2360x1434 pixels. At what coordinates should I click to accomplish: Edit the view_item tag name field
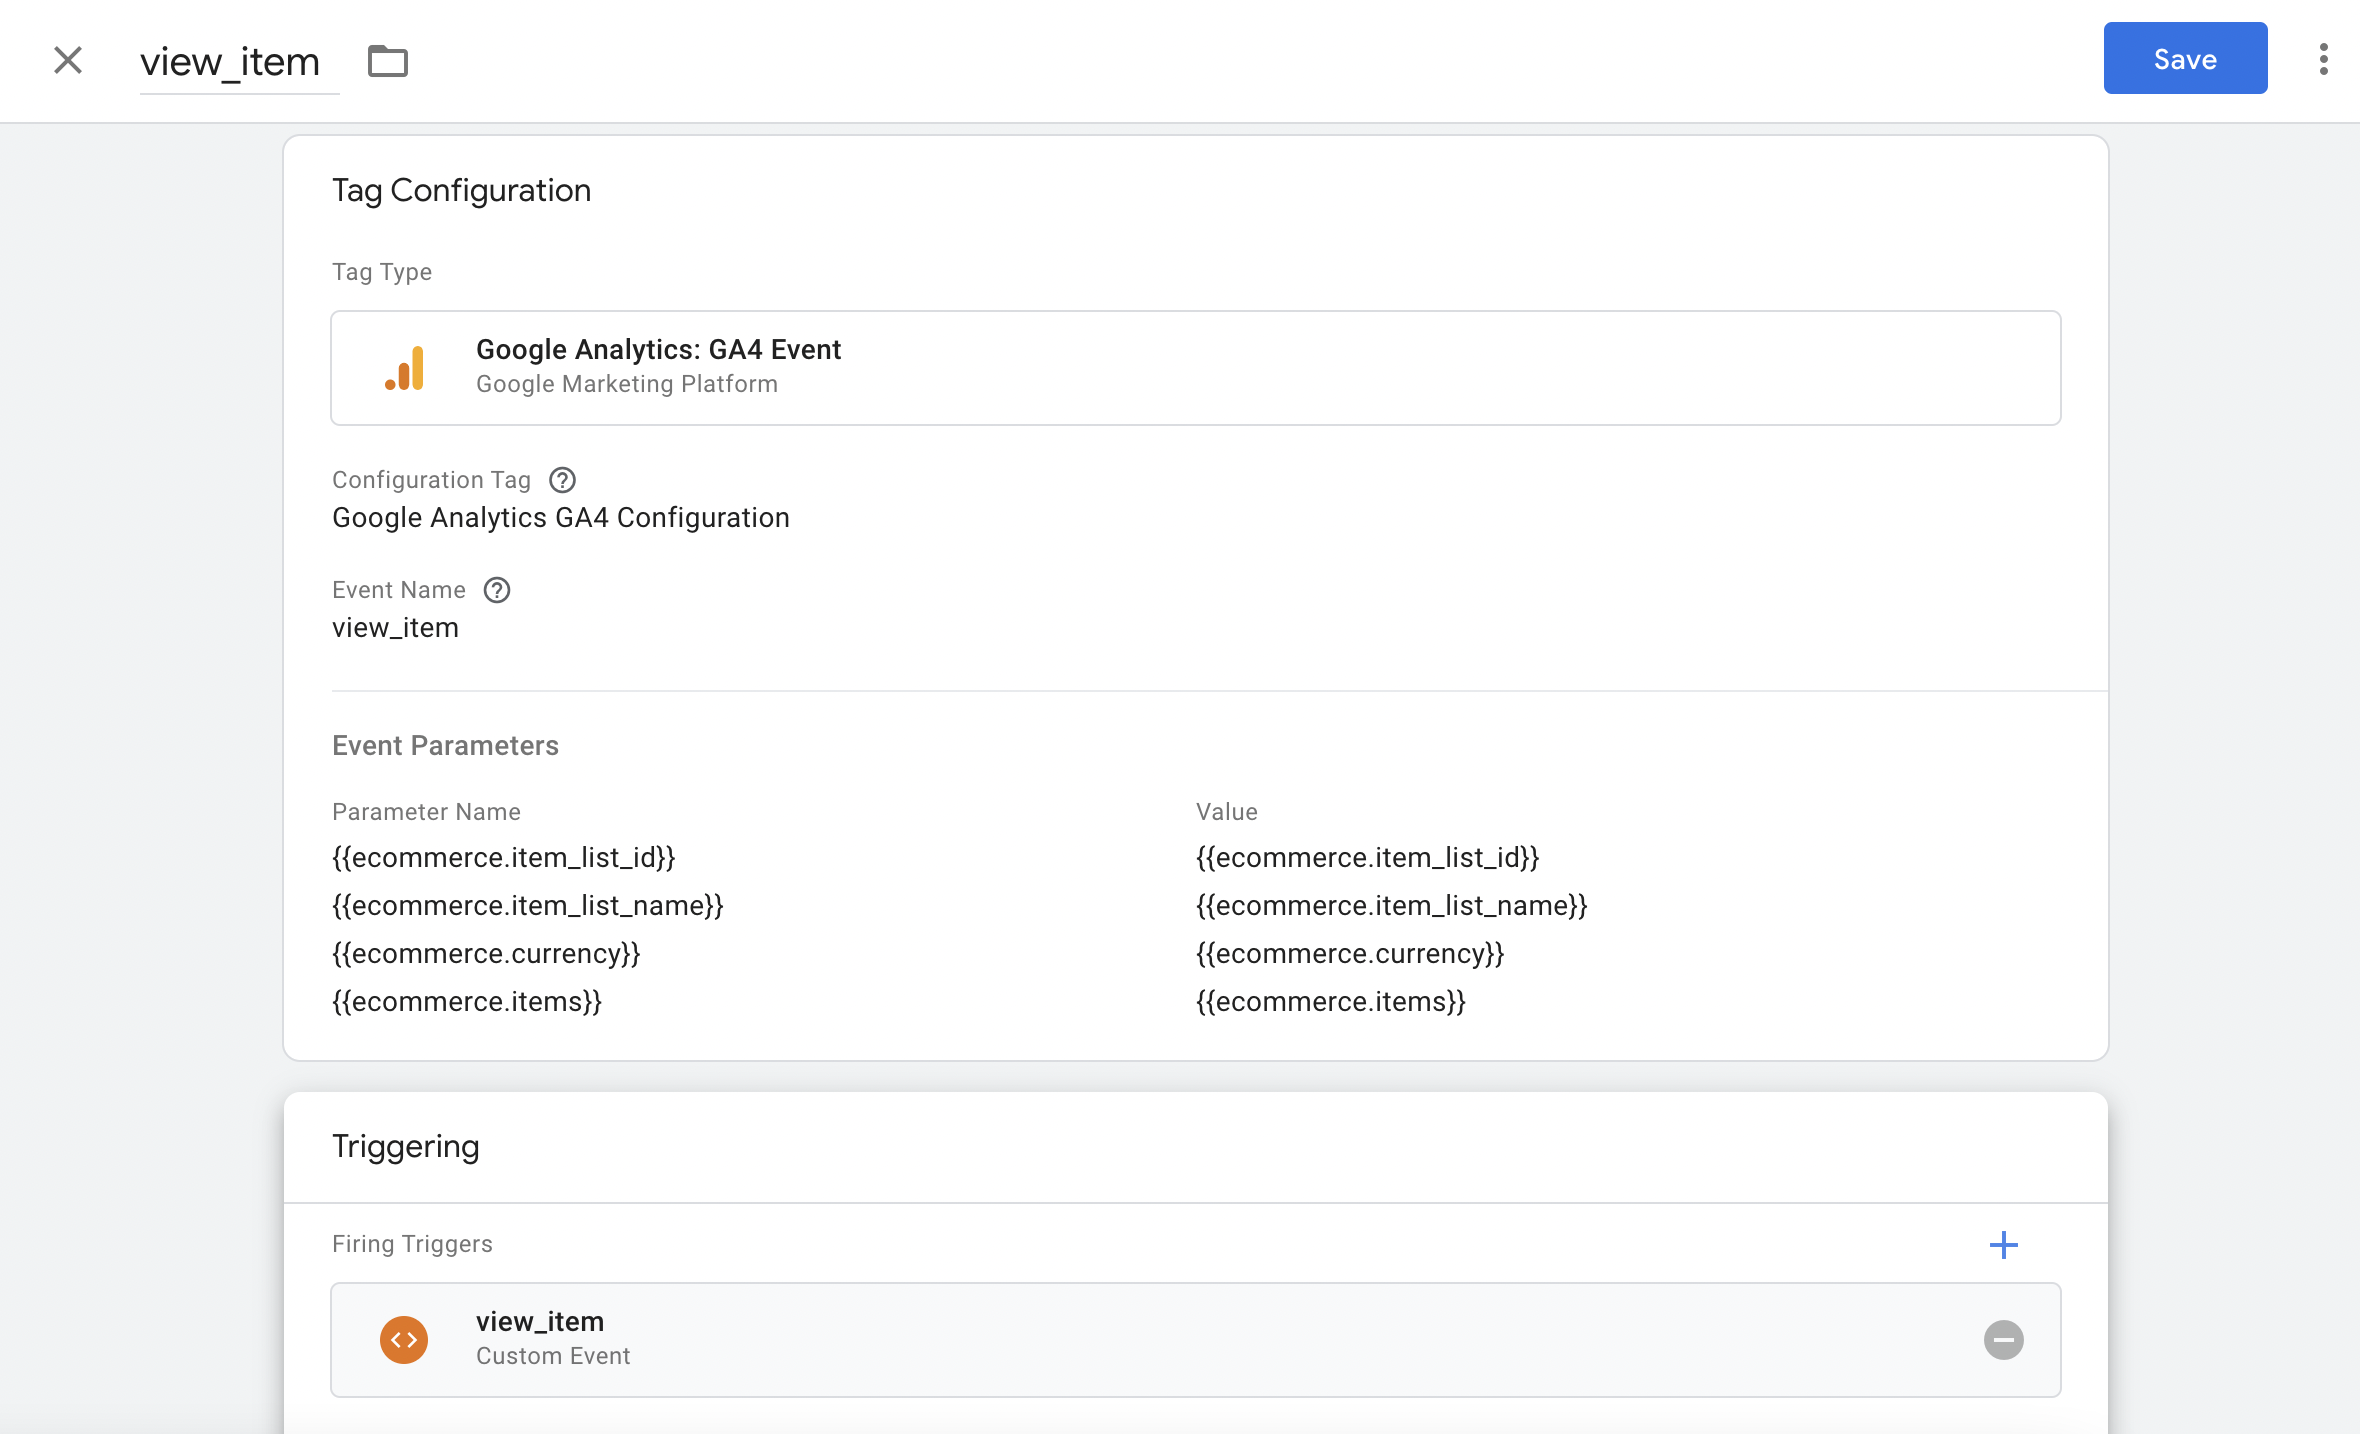(x=239, y=62)
